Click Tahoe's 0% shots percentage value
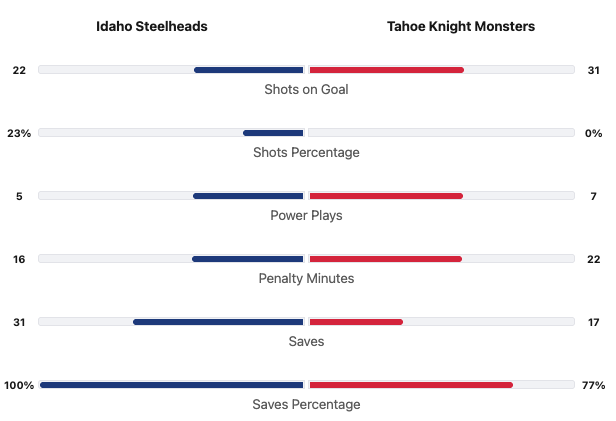The image size is (616, 421). click(593, 133)
